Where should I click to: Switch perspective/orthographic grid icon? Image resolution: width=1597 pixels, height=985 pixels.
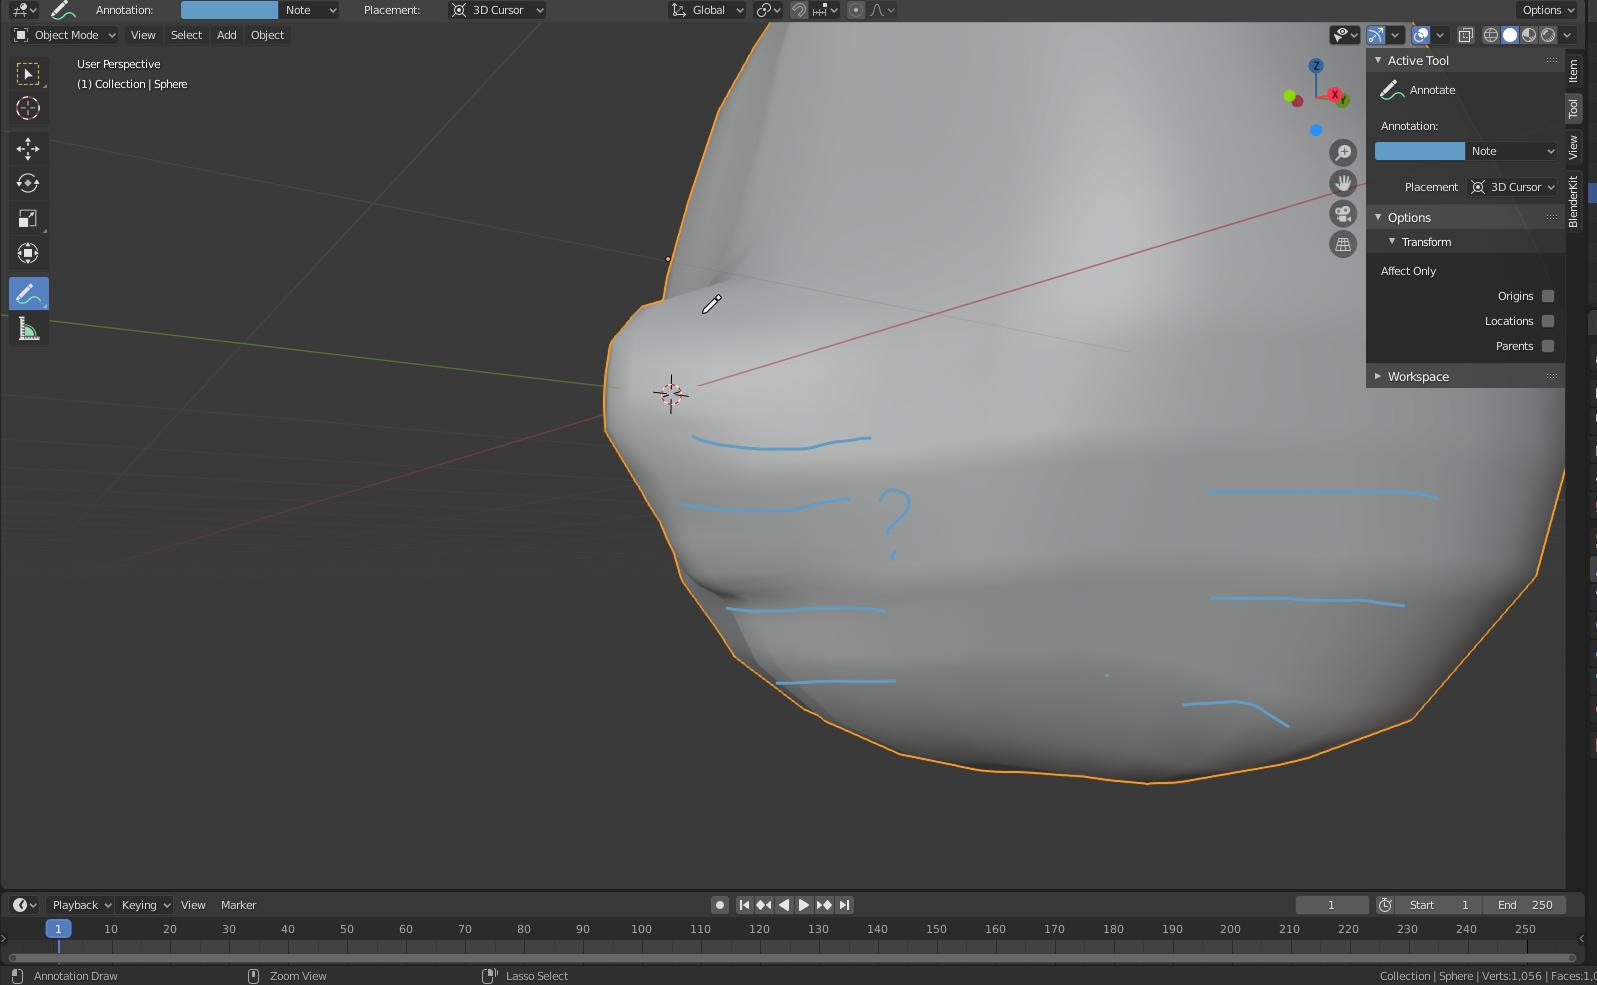coord(1343,244)
